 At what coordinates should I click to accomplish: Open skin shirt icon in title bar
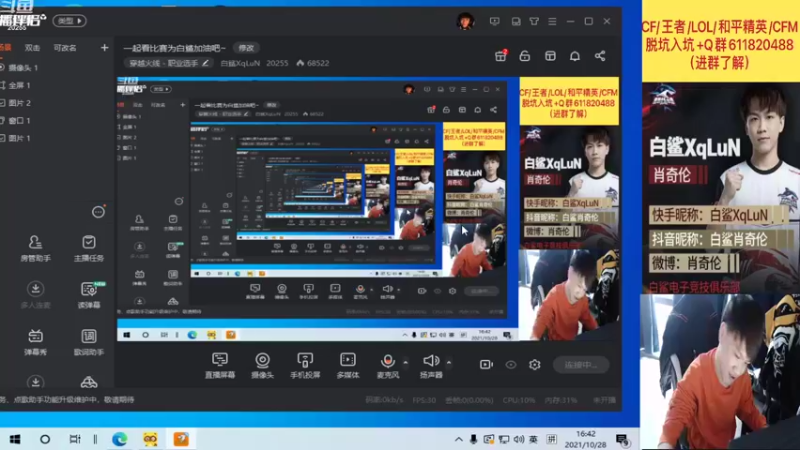[534, 21]
